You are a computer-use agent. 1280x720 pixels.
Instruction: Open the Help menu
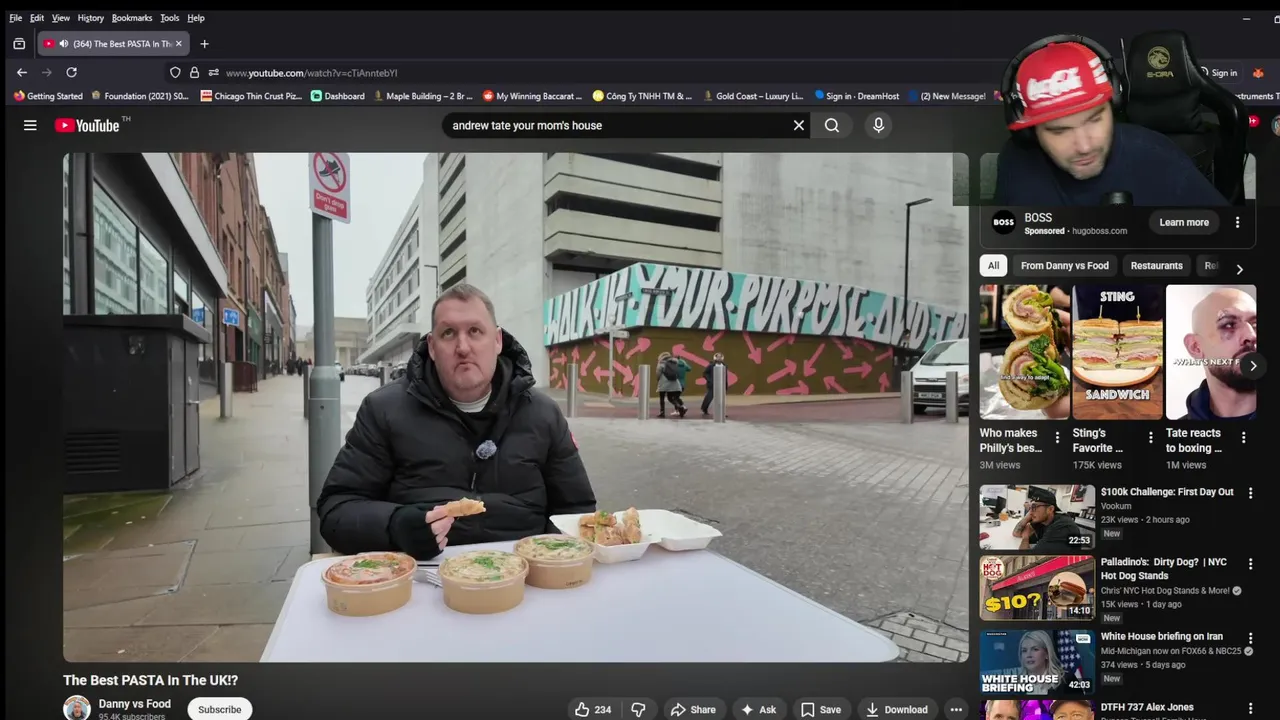click(196, 18)
